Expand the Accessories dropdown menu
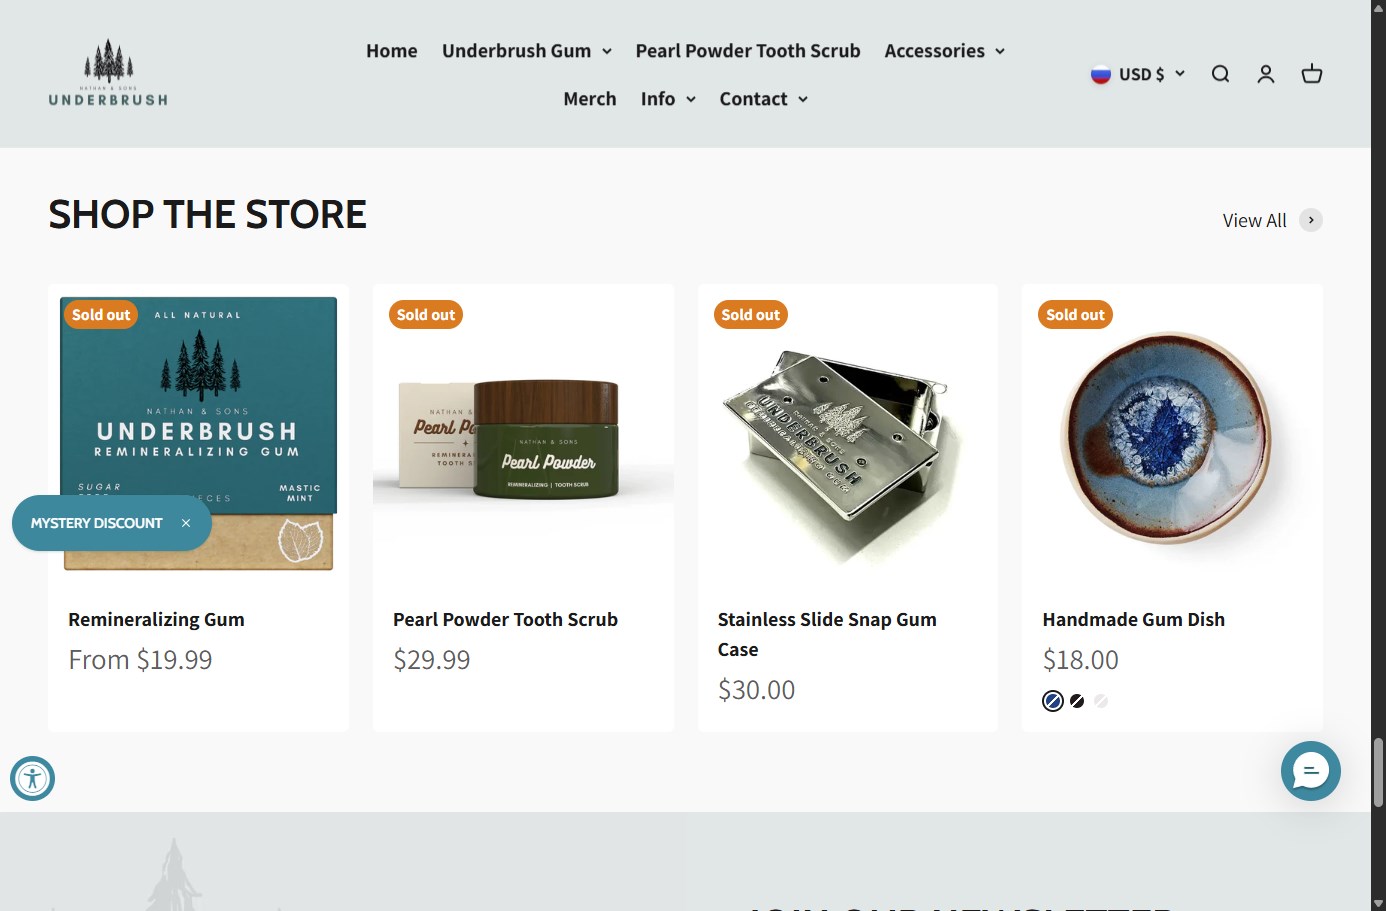The height and width of the screenshot is (911, 1386). point(944,51)
